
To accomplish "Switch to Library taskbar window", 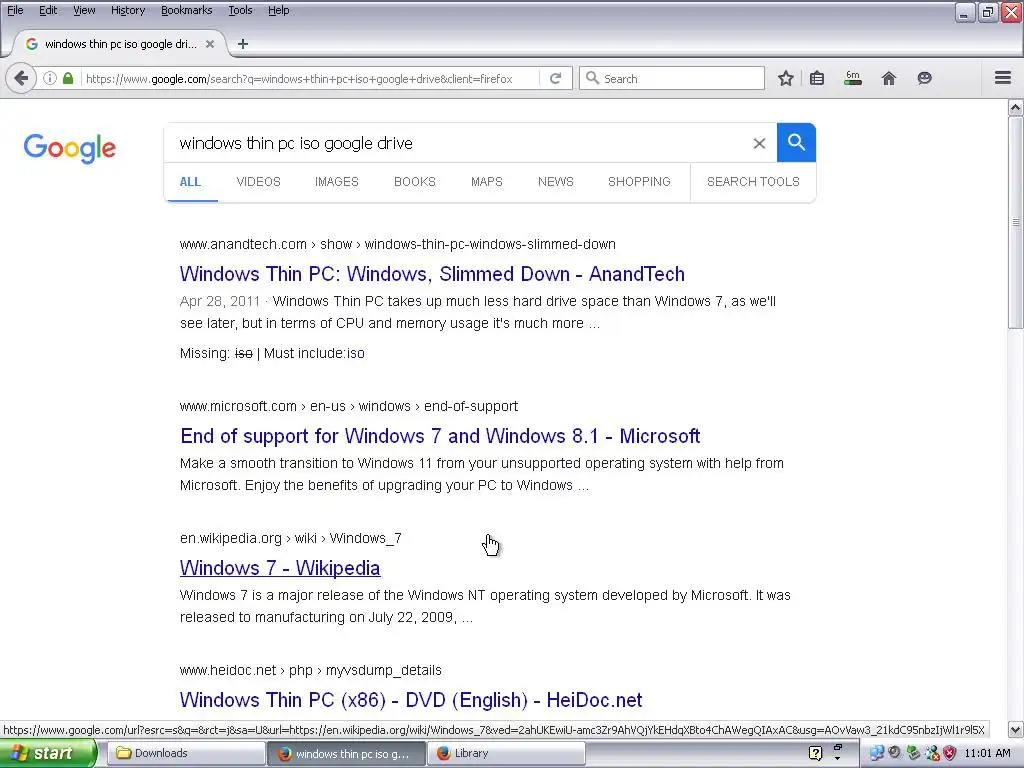I will [506, 753].
